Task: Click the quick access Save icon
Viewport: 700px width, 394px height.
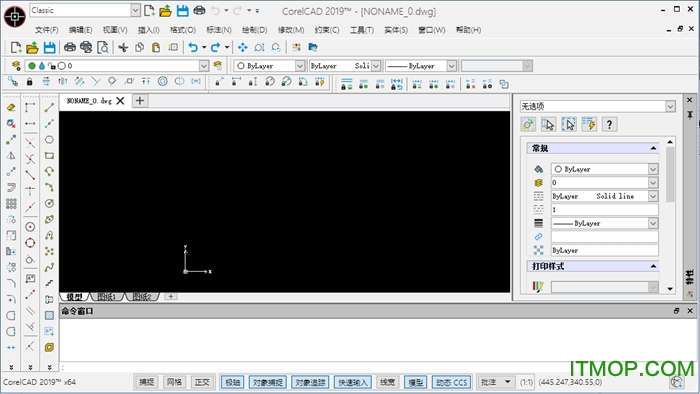Action: pos(183,11)
